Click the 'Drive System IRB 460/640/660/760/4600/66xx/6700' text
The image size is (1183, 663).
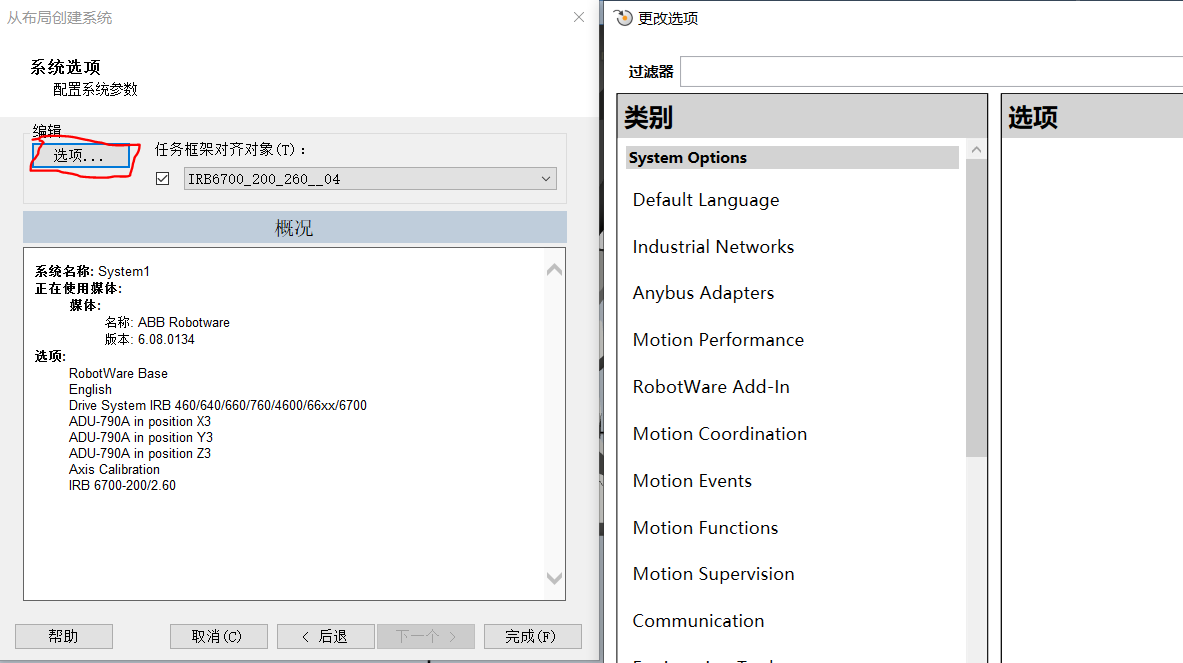217,405
